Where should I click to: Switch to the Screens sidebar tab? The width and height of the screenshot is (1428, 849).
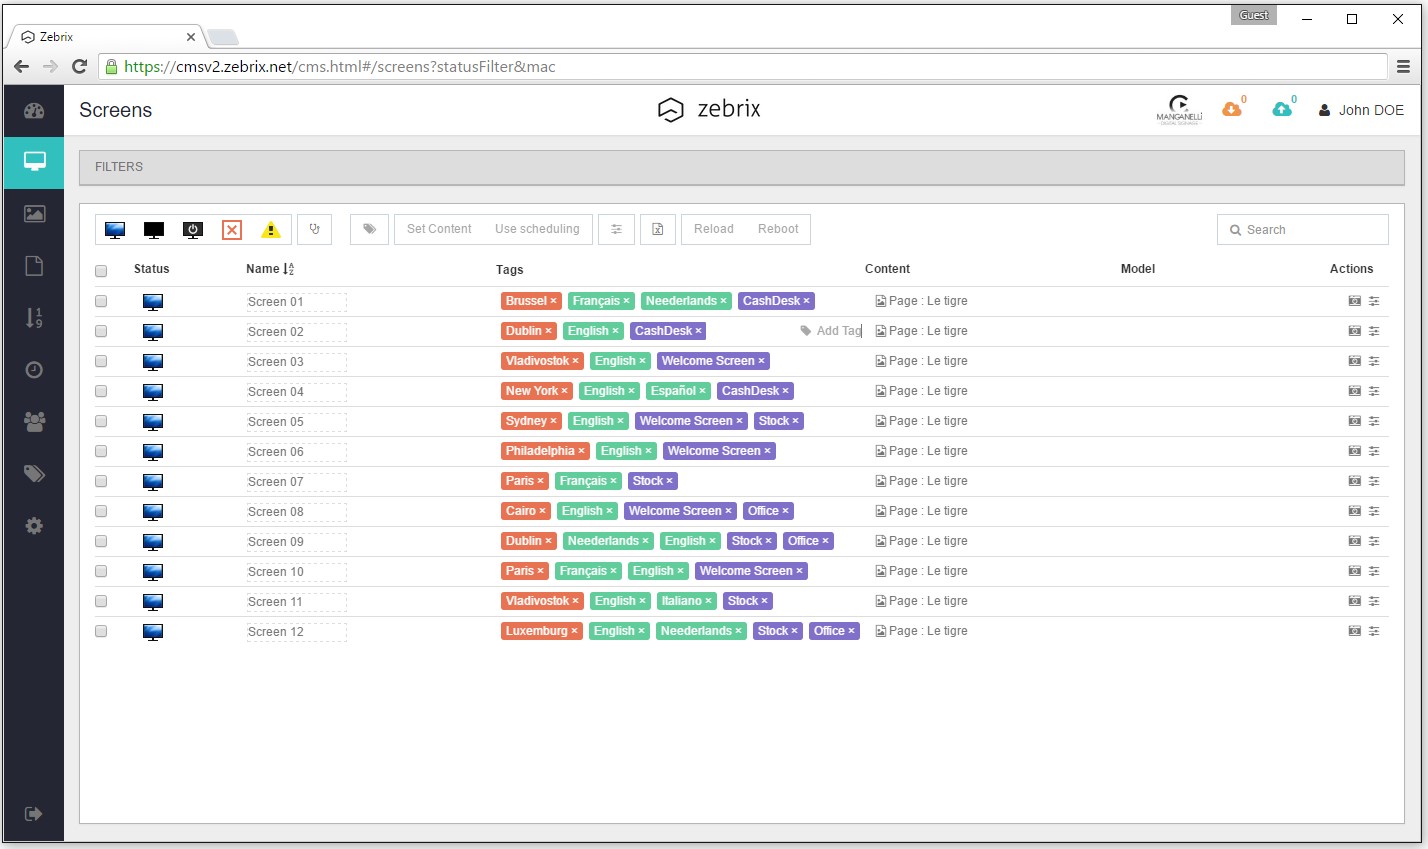pyautogui.click(x=33, y=162)
